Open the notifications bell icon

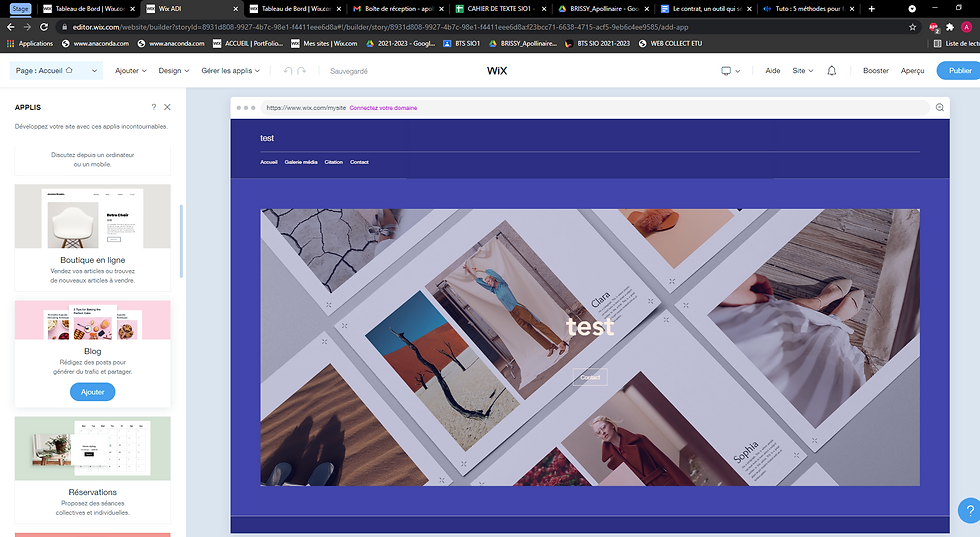coord(831,71)
